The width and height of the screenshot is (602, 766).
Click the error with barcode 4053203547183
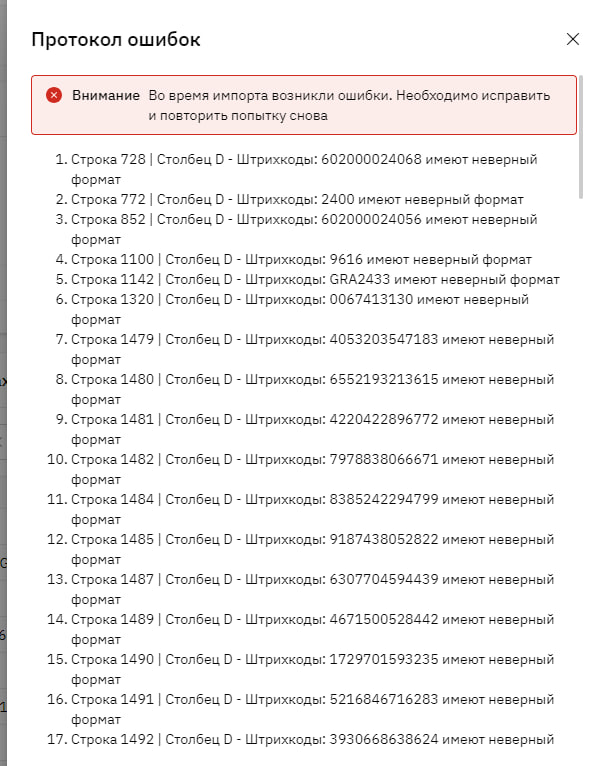(312, 349)
